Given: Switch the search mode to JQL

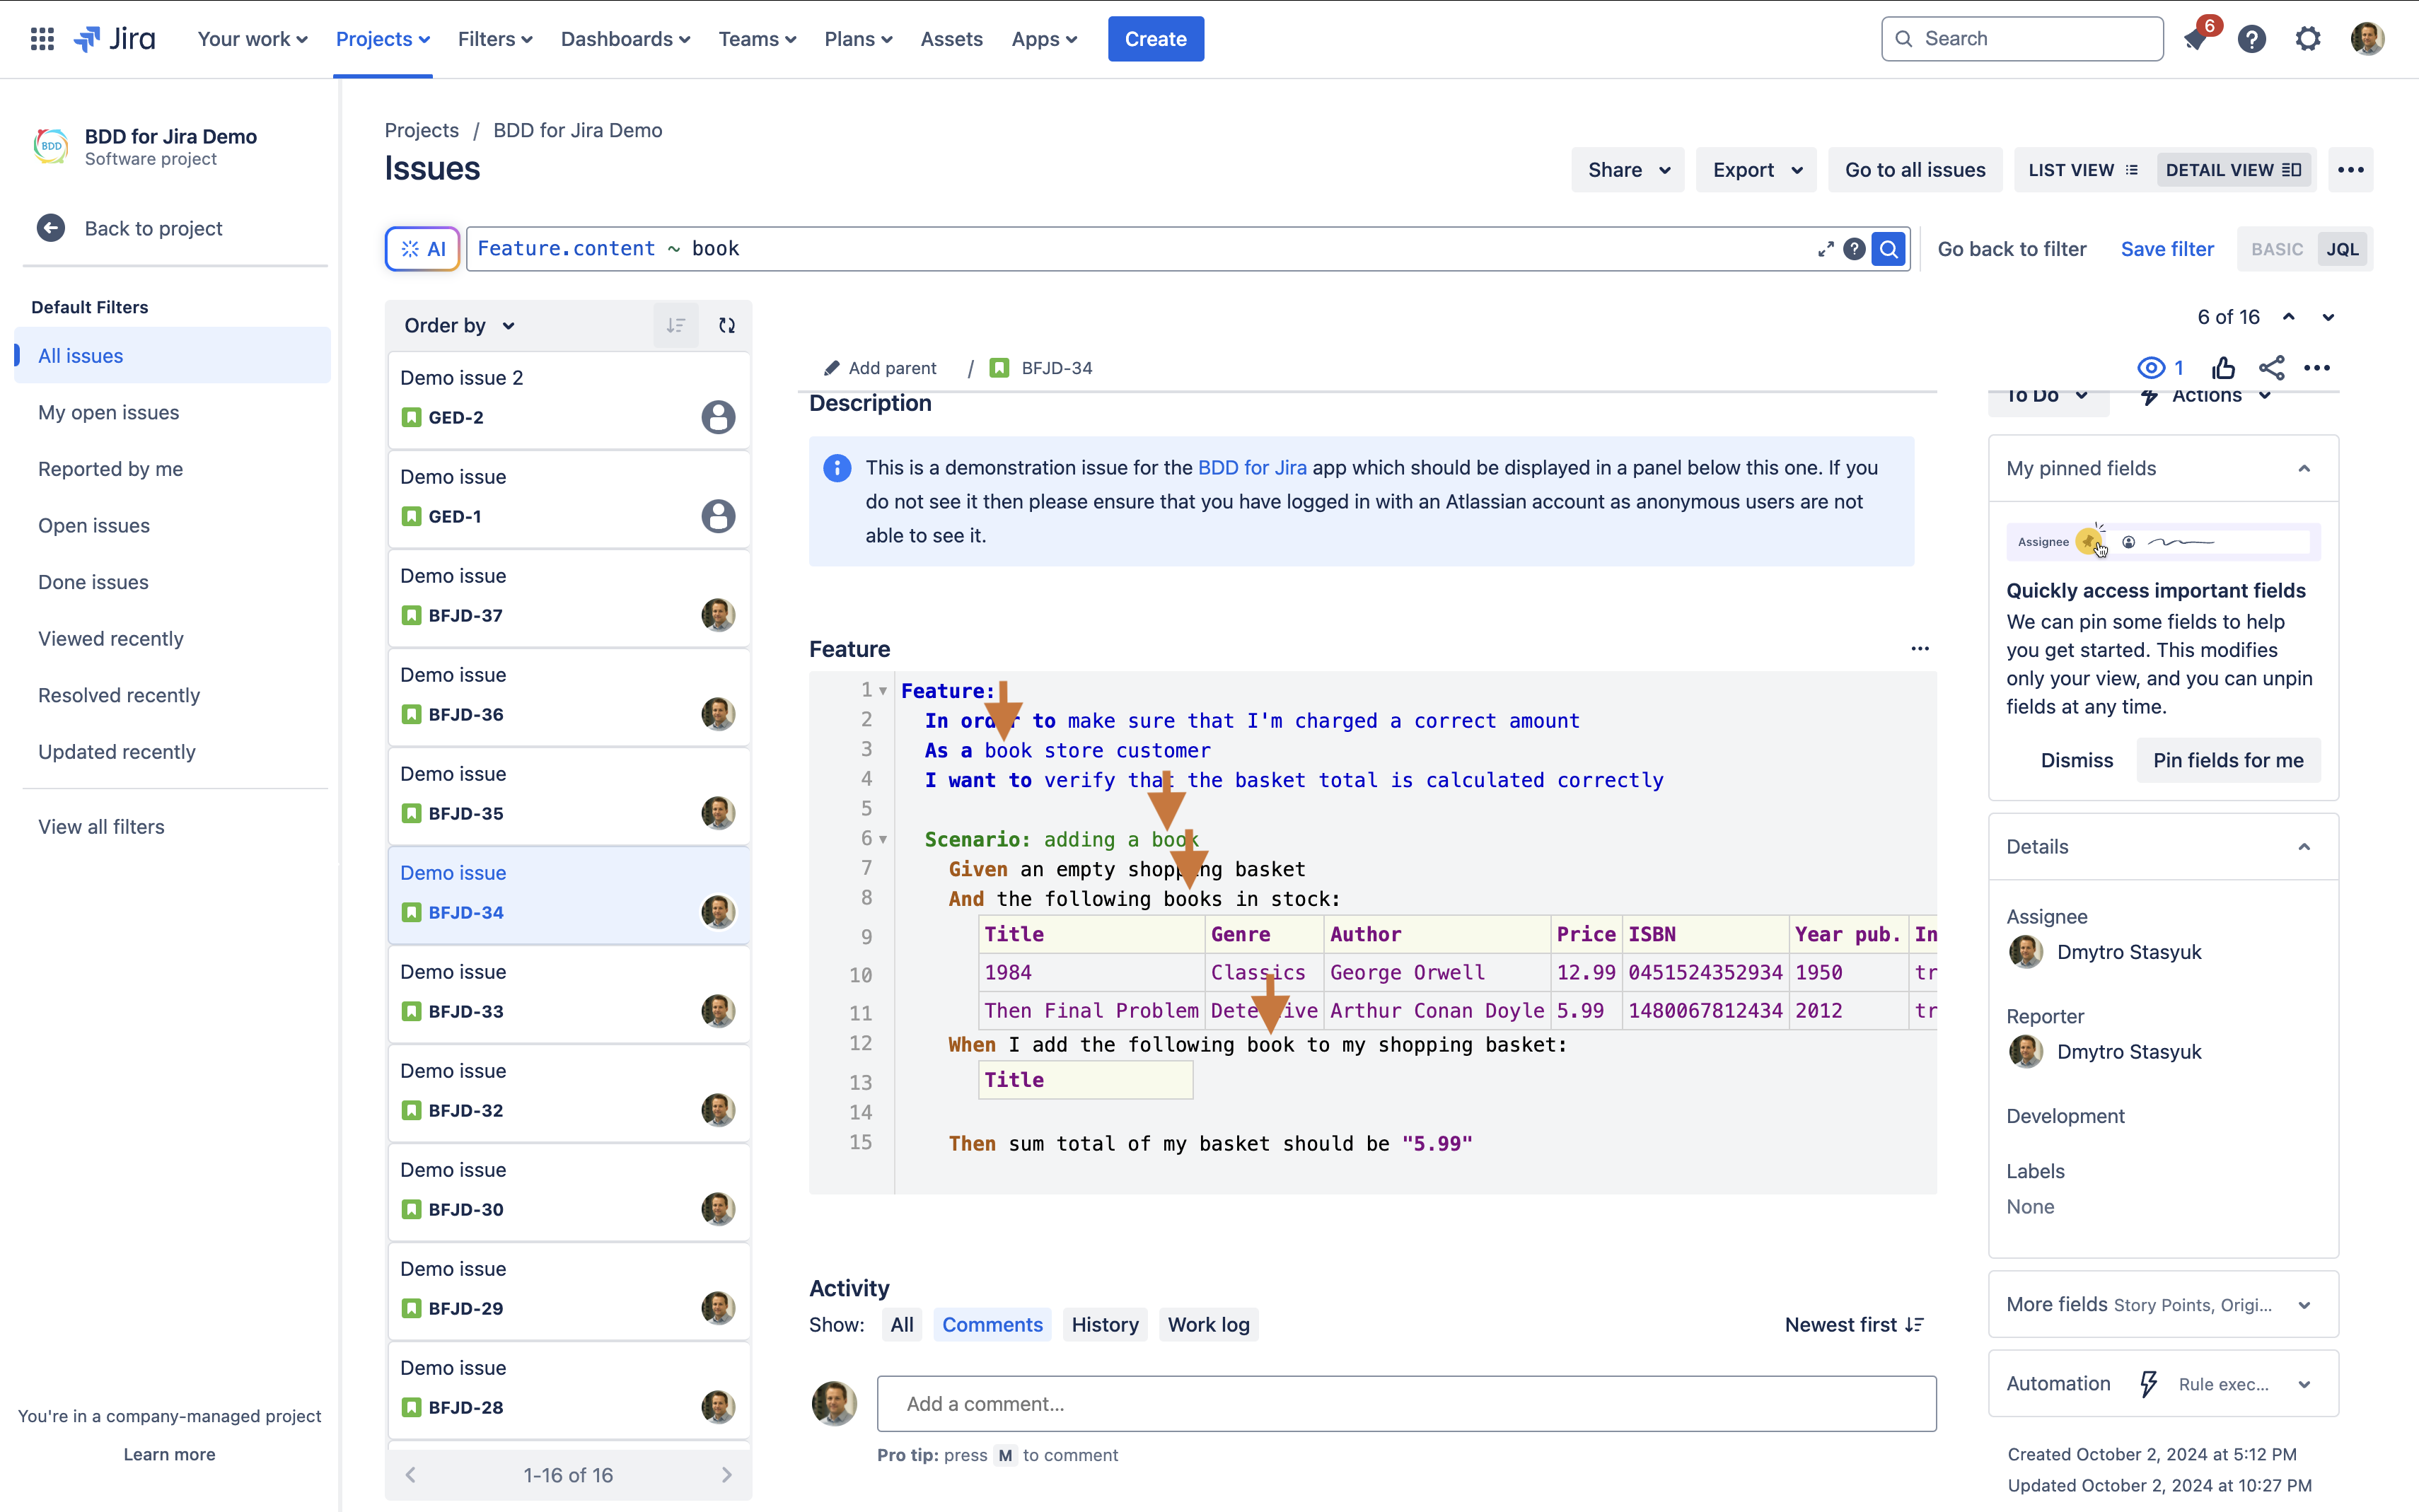Looking at the screenshot, I should point(2342,249).
